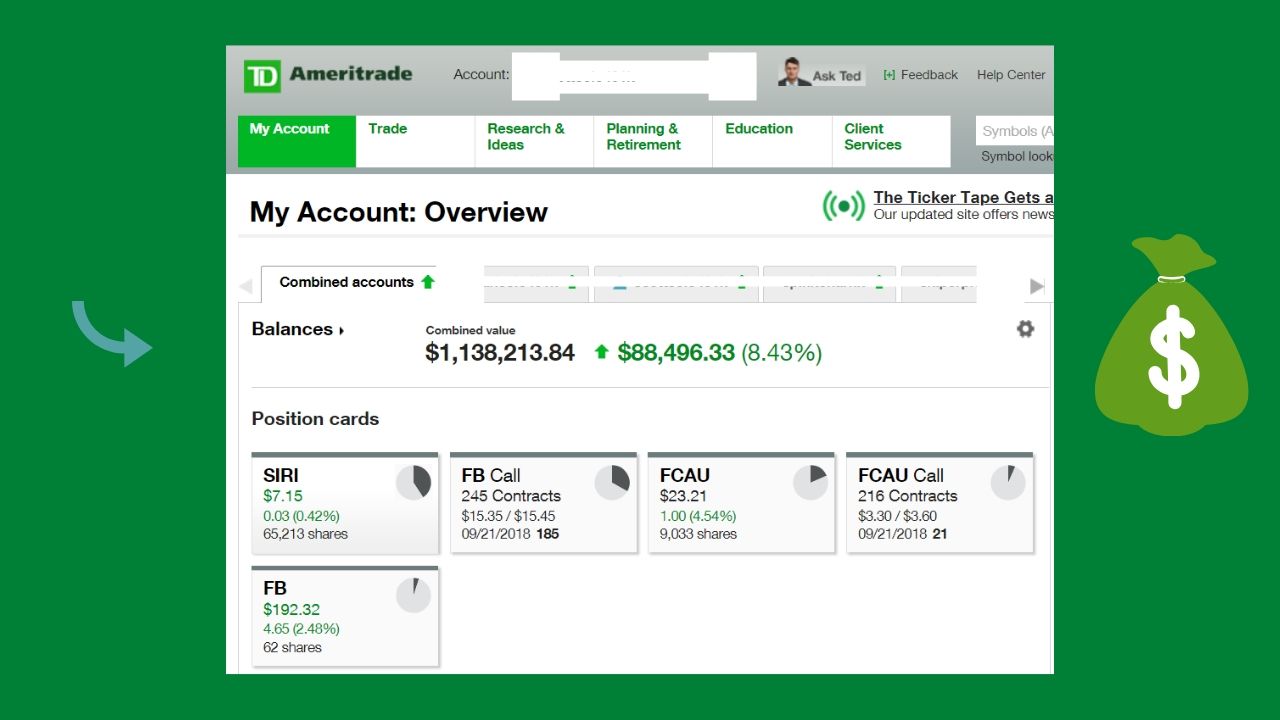The width and height of the screenshot is (1280, 720).
Task: Open Research & Ideas menu
Action: tap(534, 141)
